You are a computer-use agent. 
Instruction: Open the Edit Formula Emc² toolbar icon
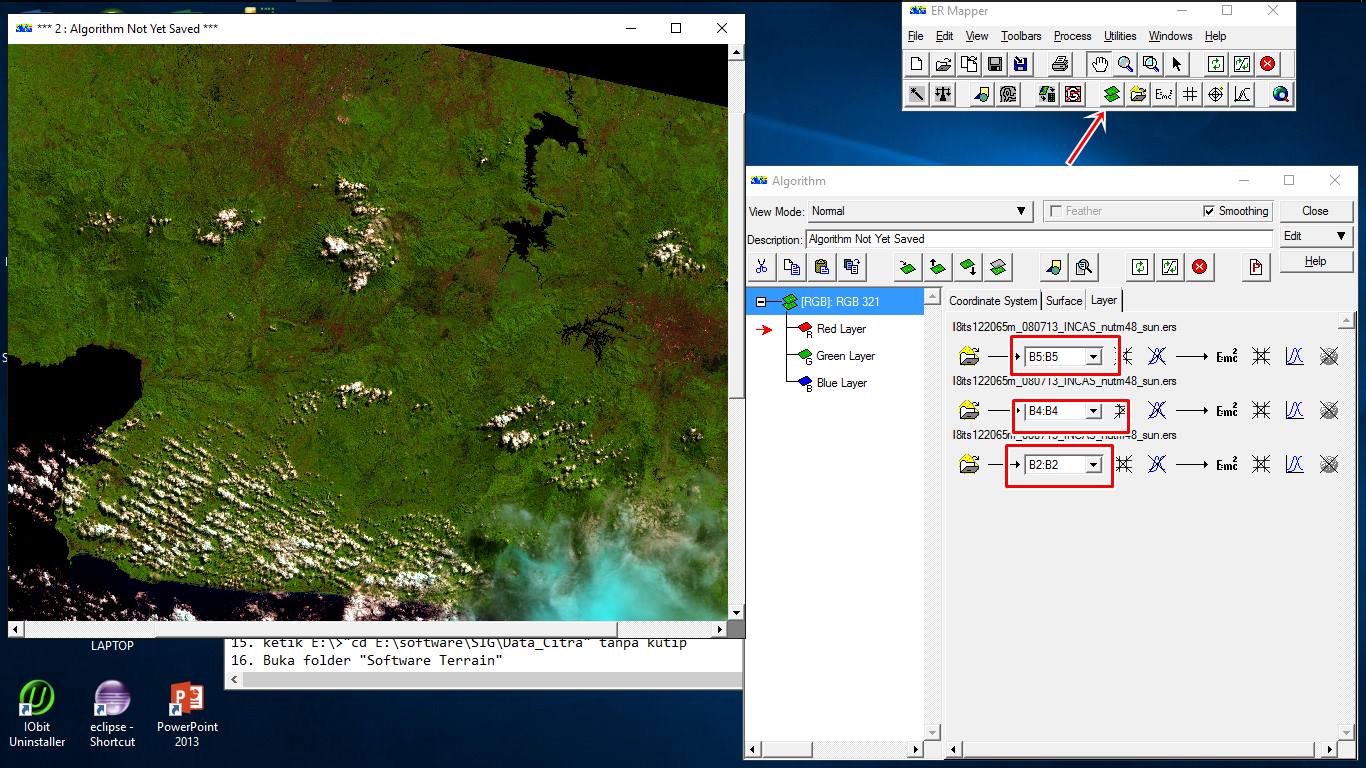pyautogui.click(x=1163, y=94)
